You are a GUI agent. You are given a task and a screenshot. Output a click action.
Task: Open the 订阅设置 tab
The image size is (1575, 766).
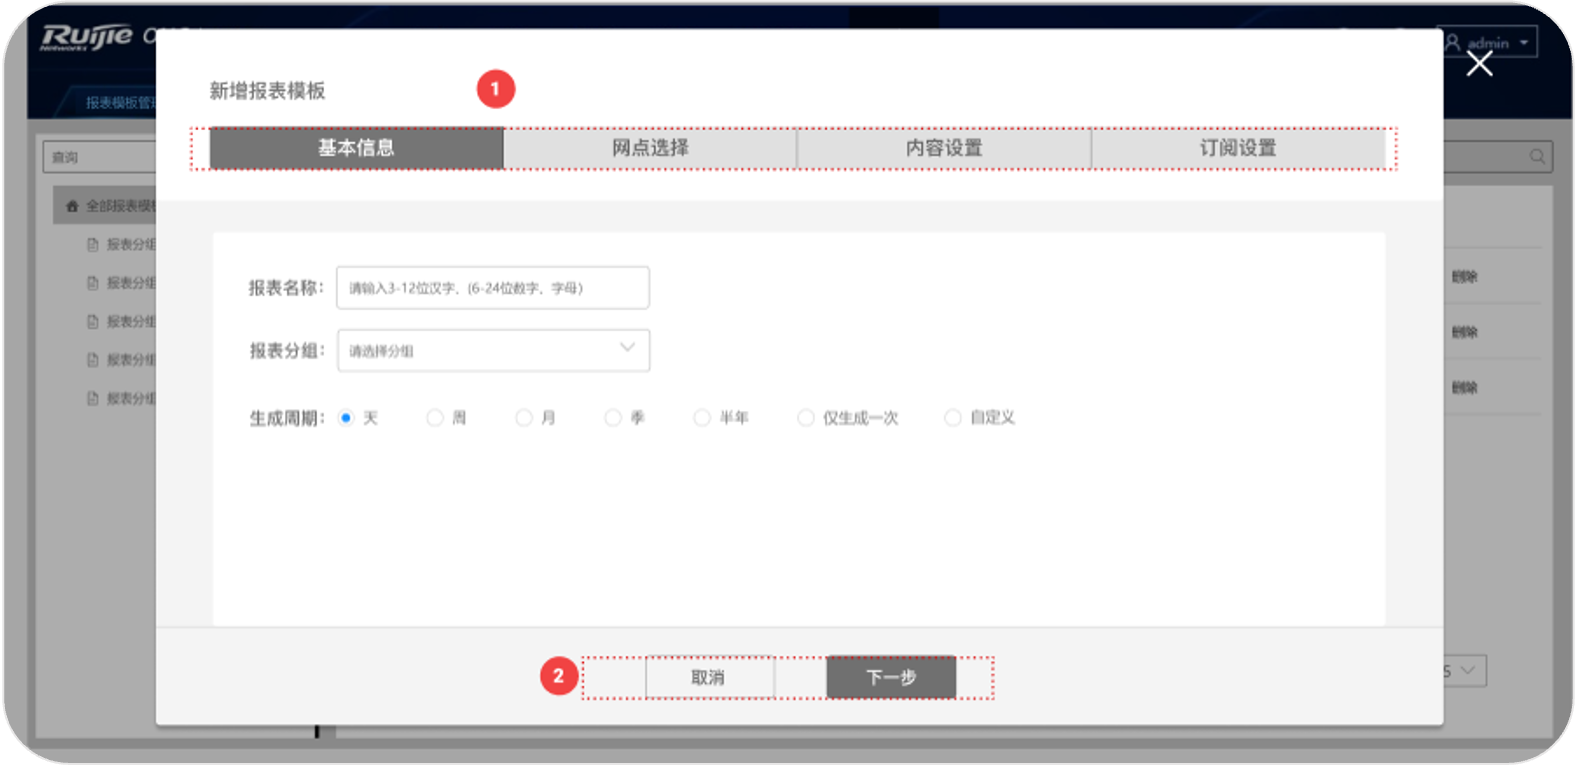(x=1238, y=148)
